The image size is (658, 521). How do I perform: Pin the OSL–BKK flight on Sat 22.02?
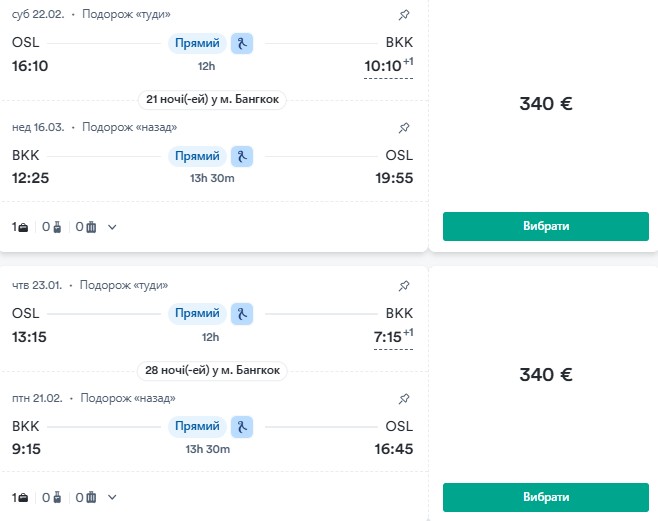[x=404, y=14]
